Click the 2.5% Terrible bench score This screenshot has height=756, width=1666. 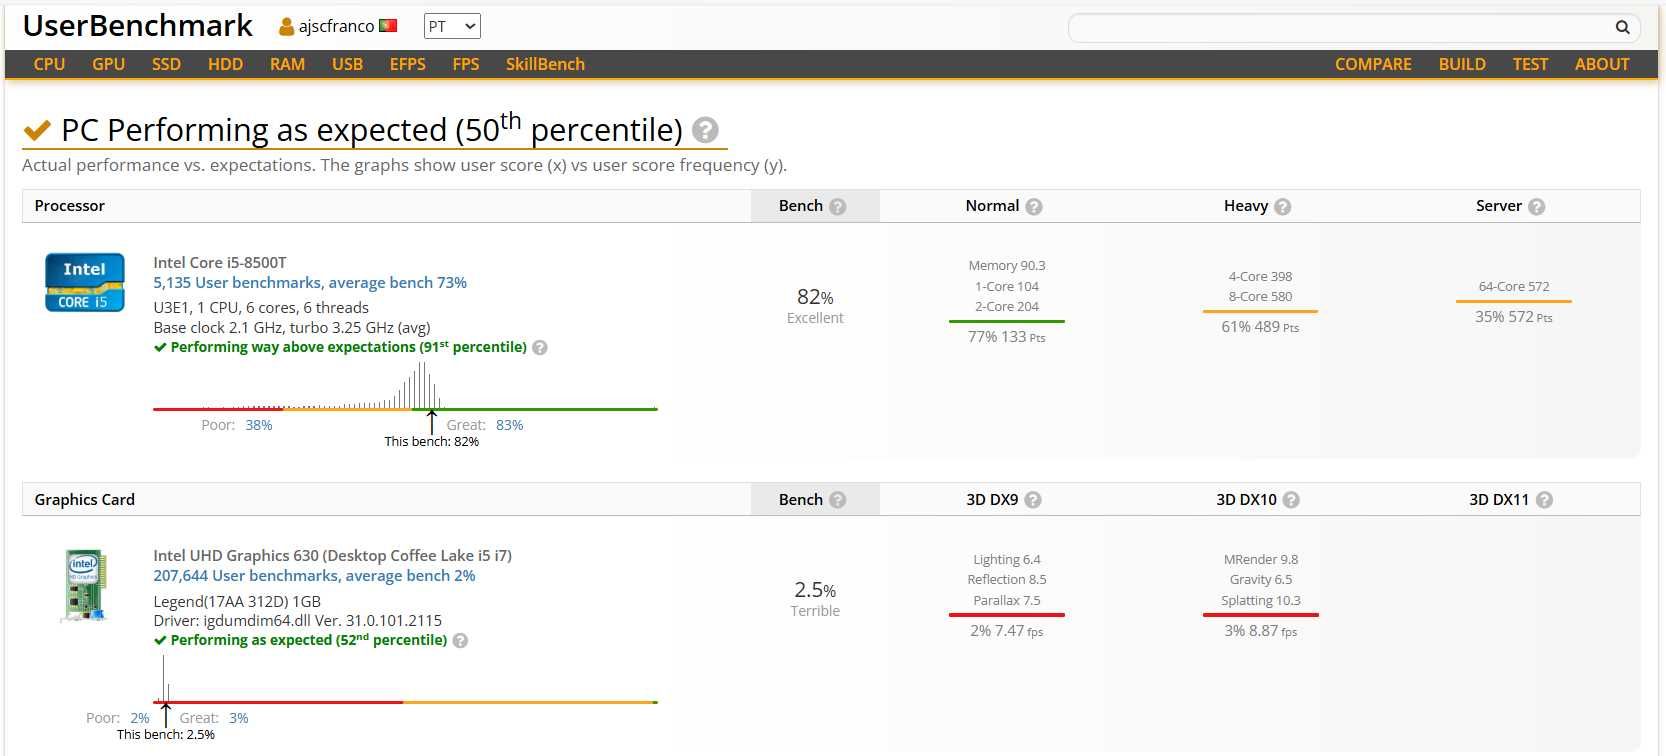(x=815, y=599)
